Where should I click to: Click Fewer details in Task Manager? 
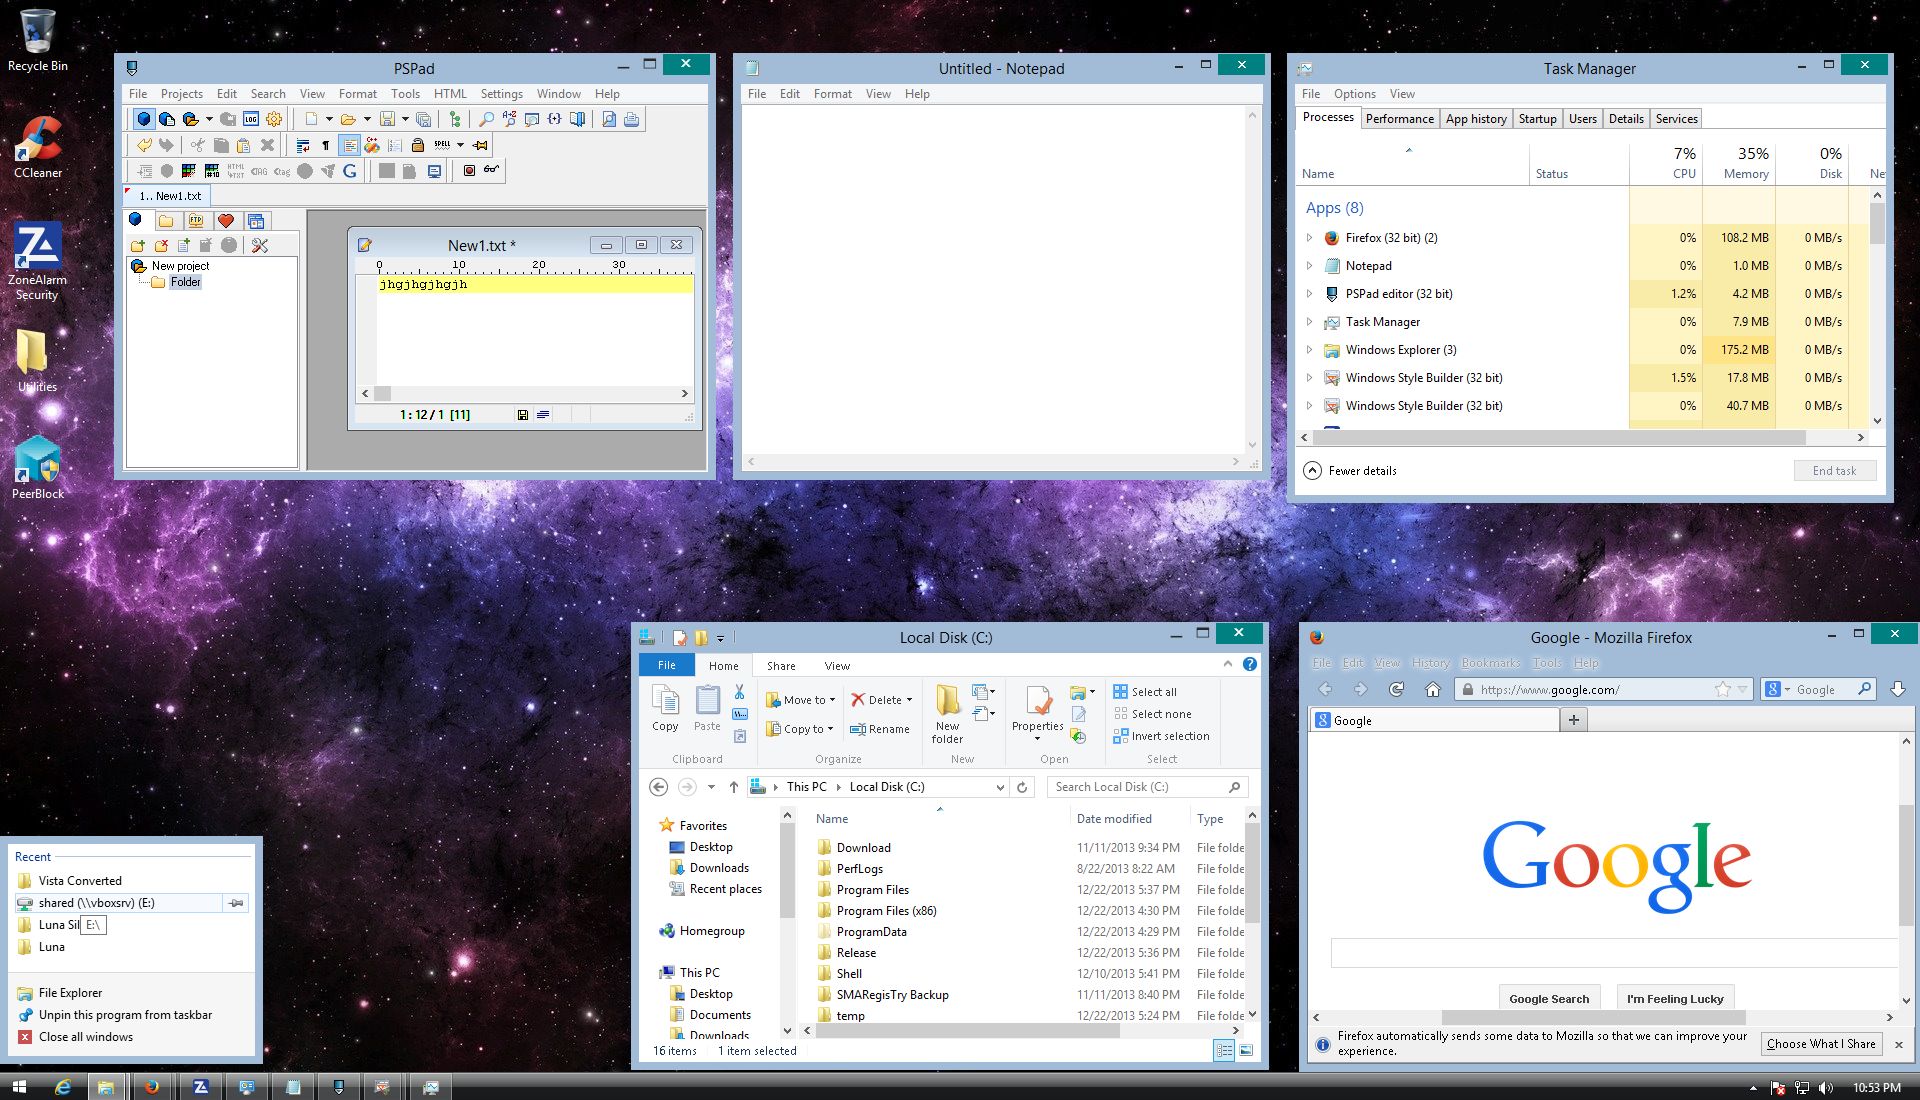[x=1351, y=470]
